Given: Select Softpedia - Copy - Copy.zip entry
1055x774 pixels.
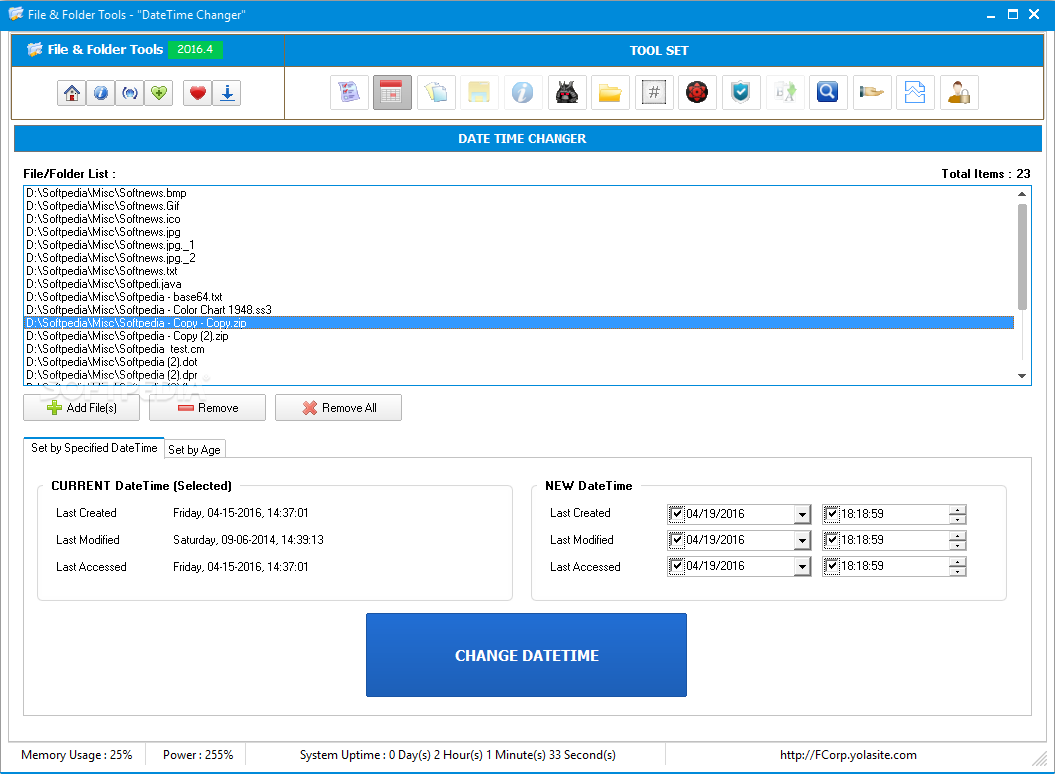Looking at the screenshot, I should pos(519,323).
